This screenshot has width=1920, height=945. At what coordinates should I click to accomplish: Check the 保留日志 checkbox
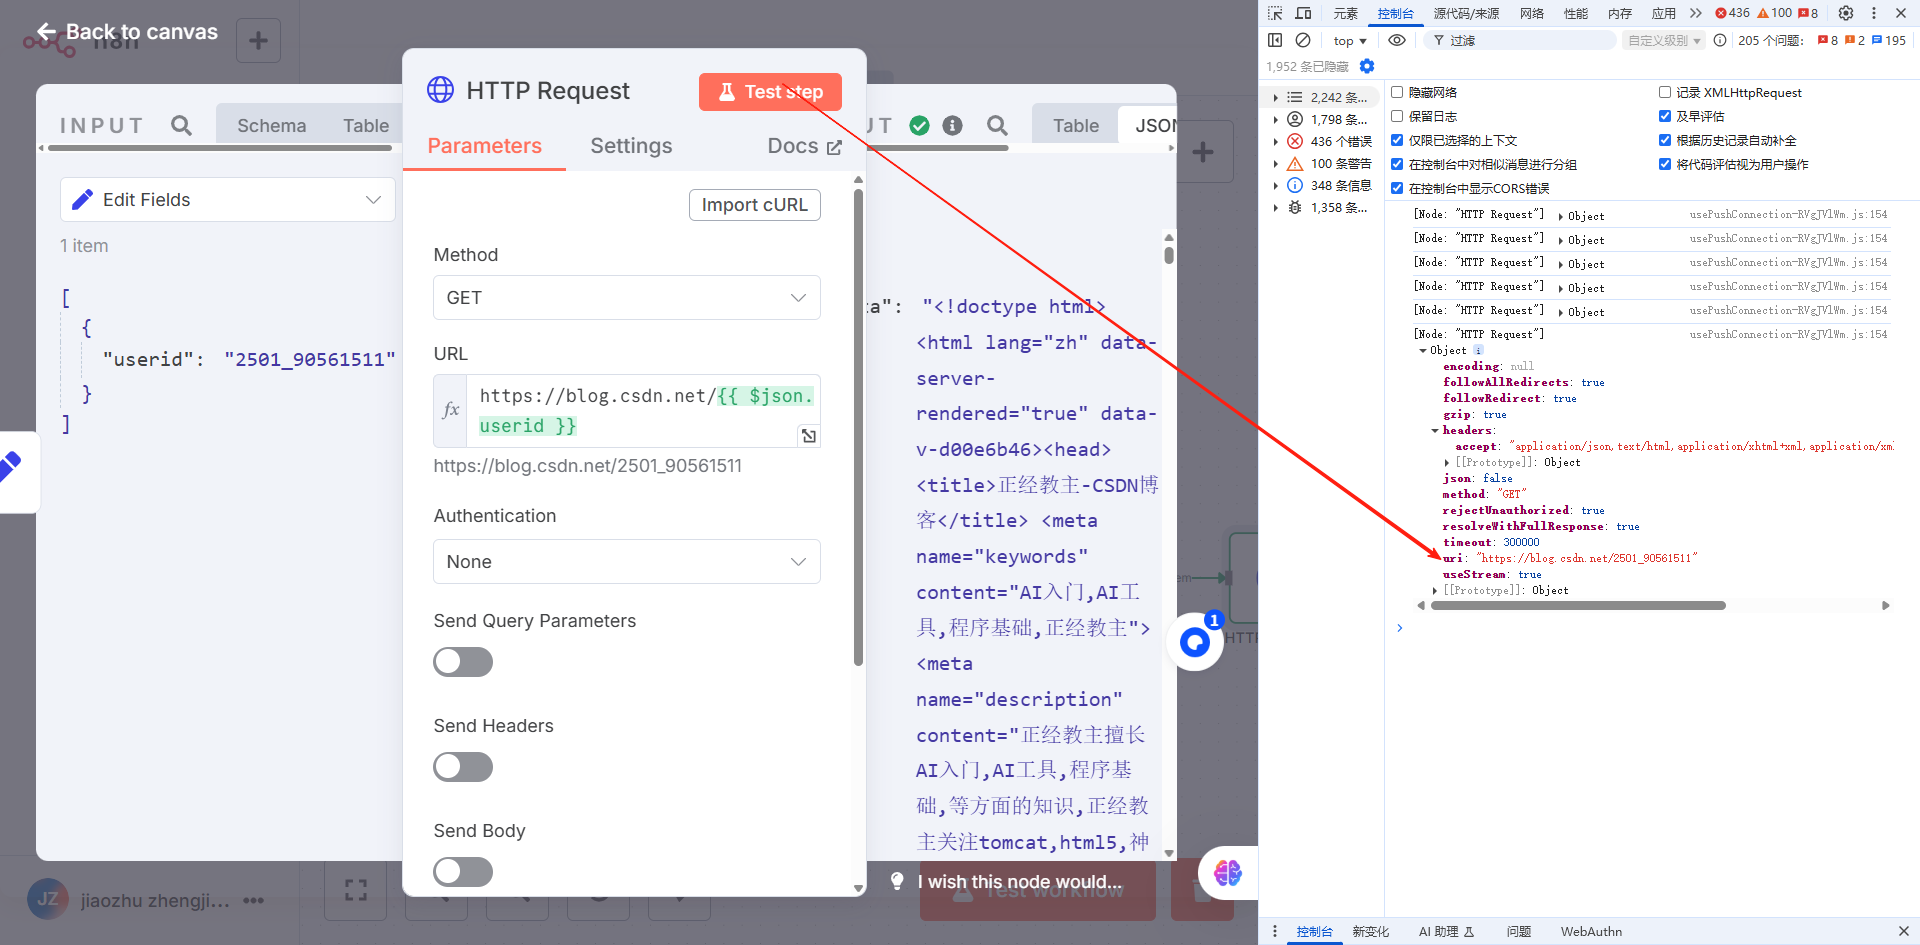pos(1397,116)
